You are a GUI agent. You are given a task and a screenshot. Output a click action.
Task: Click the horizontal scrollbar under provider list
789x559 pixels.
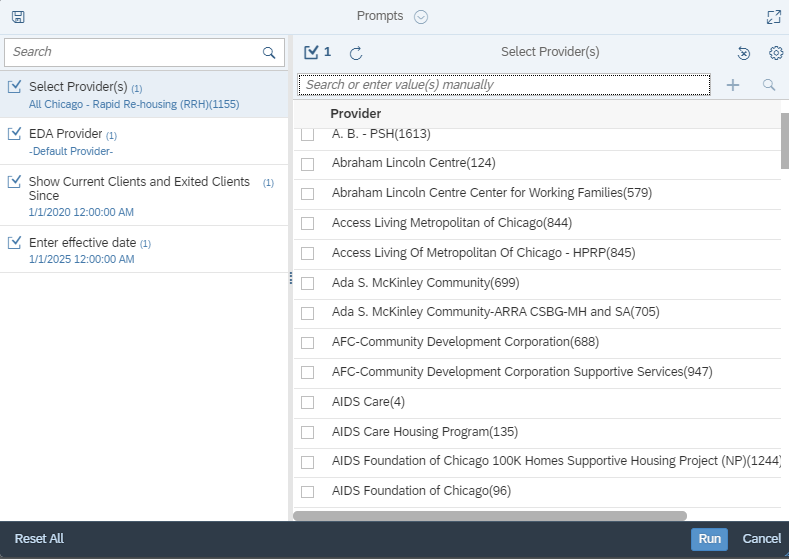[x=490, y=516]
